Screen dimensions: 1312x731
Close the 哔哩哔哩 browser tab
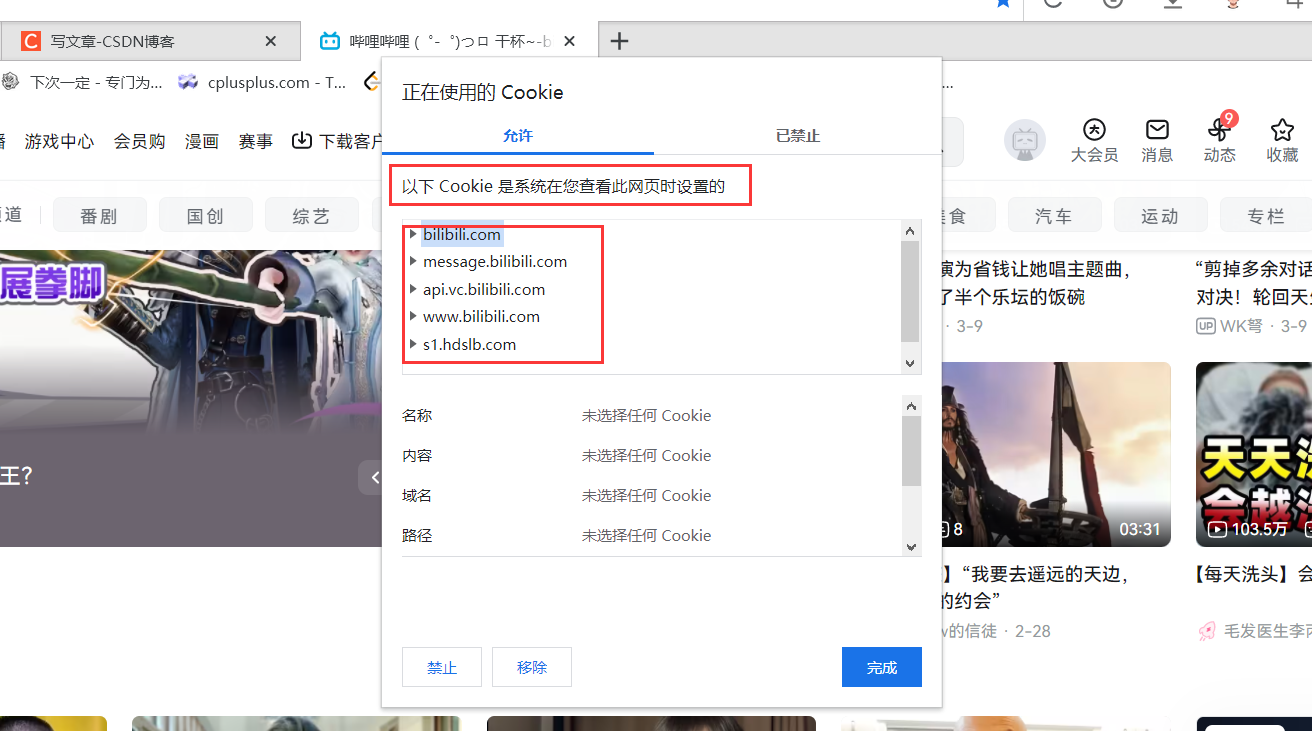(x=570, y=41)
